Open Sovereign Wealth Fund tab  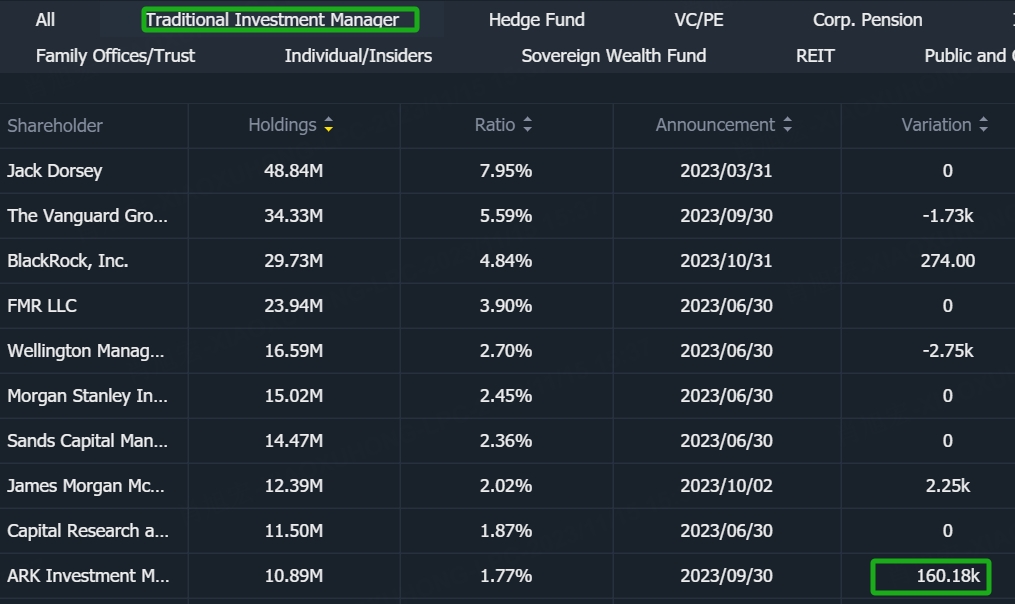click(613, 56)
